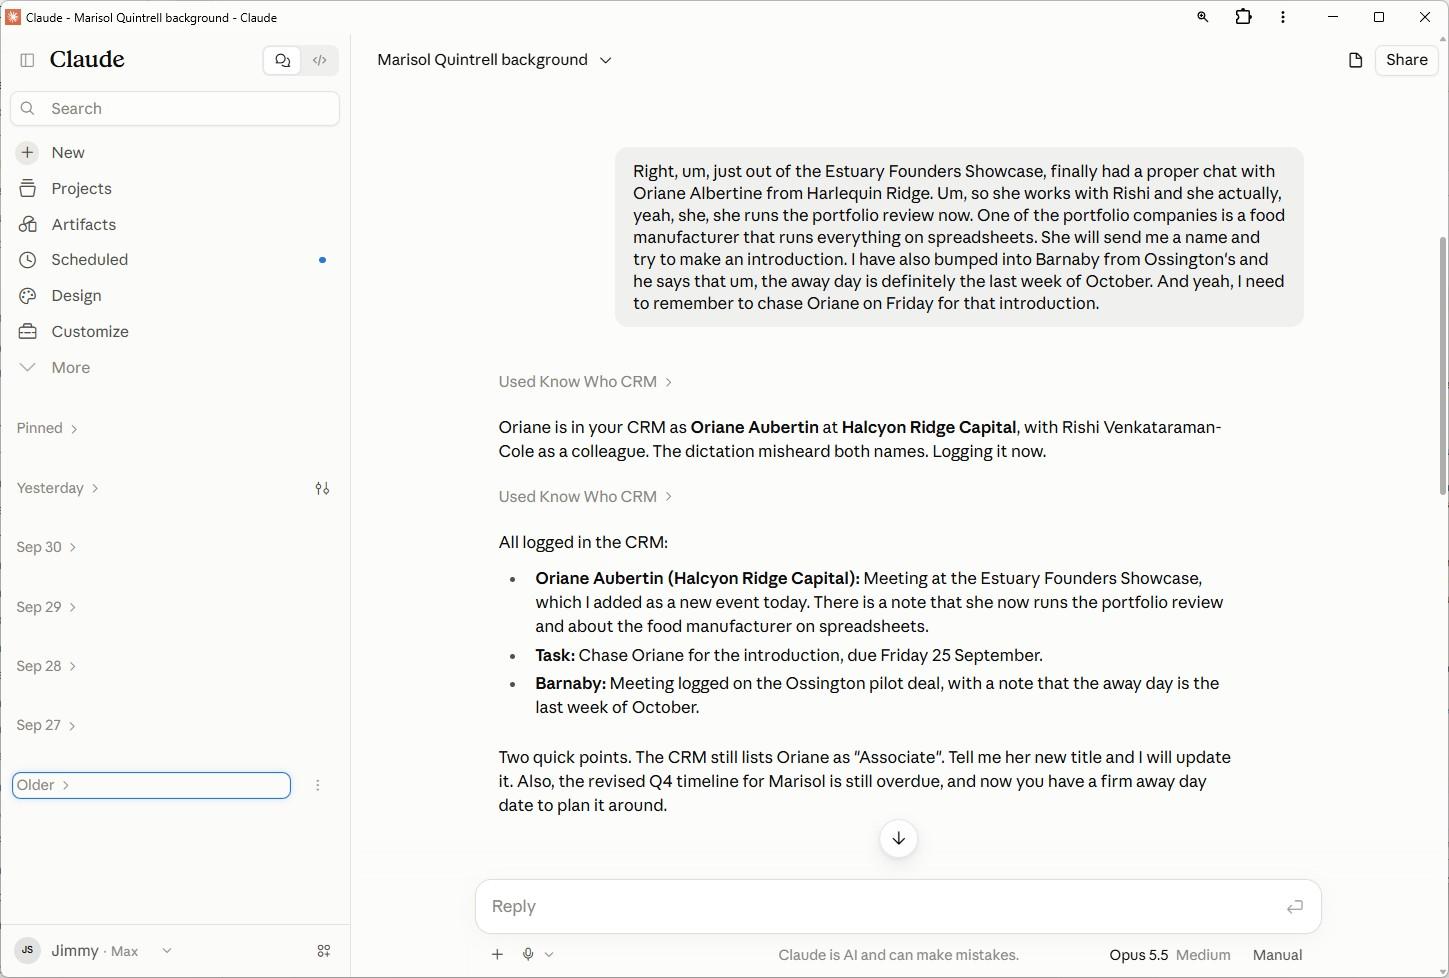The width and height of the screenshot is (1449, 978).
Task: Add attachment with plus icon below reply
Action: click(x=497, y=954)
